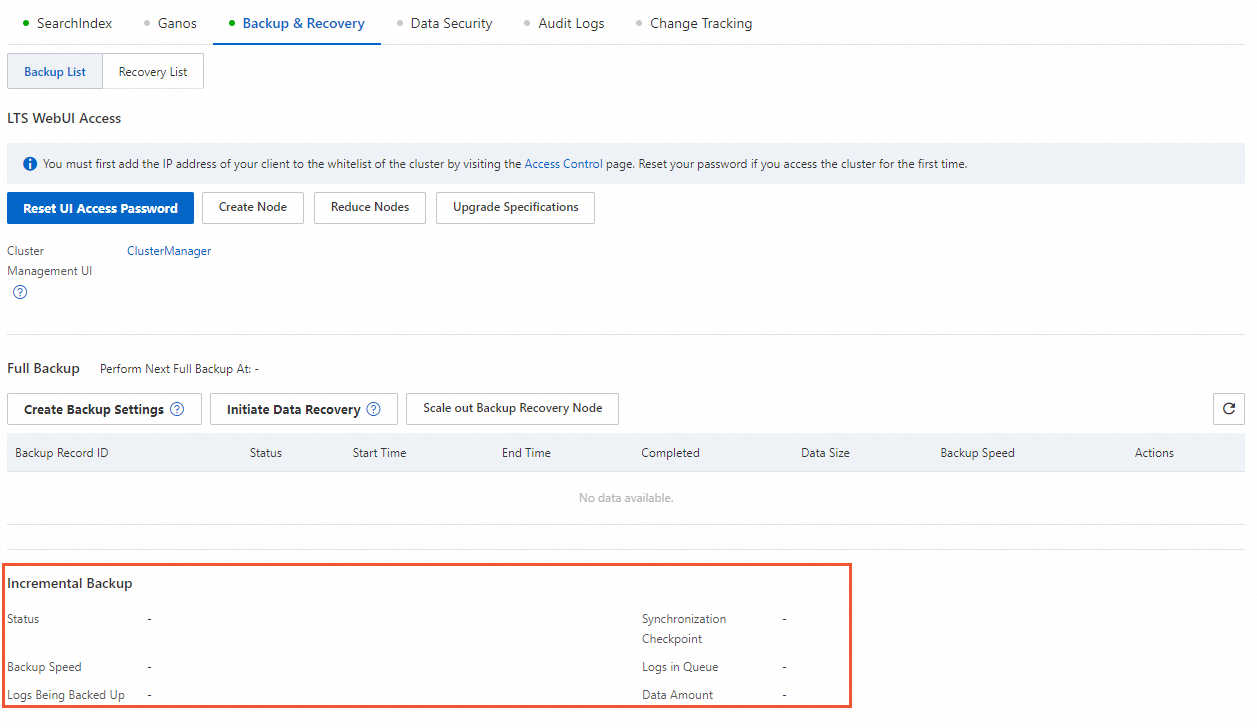Screen dimensions: 1257x728
Task: Click the Start Time column header
Action: click(380, 453)
